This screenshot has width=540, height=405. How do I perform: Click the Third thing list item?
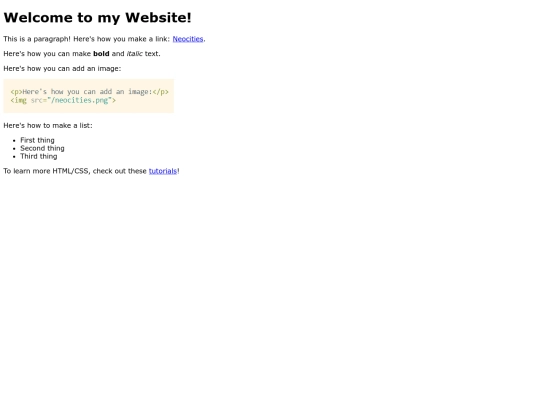click(39, 156)
